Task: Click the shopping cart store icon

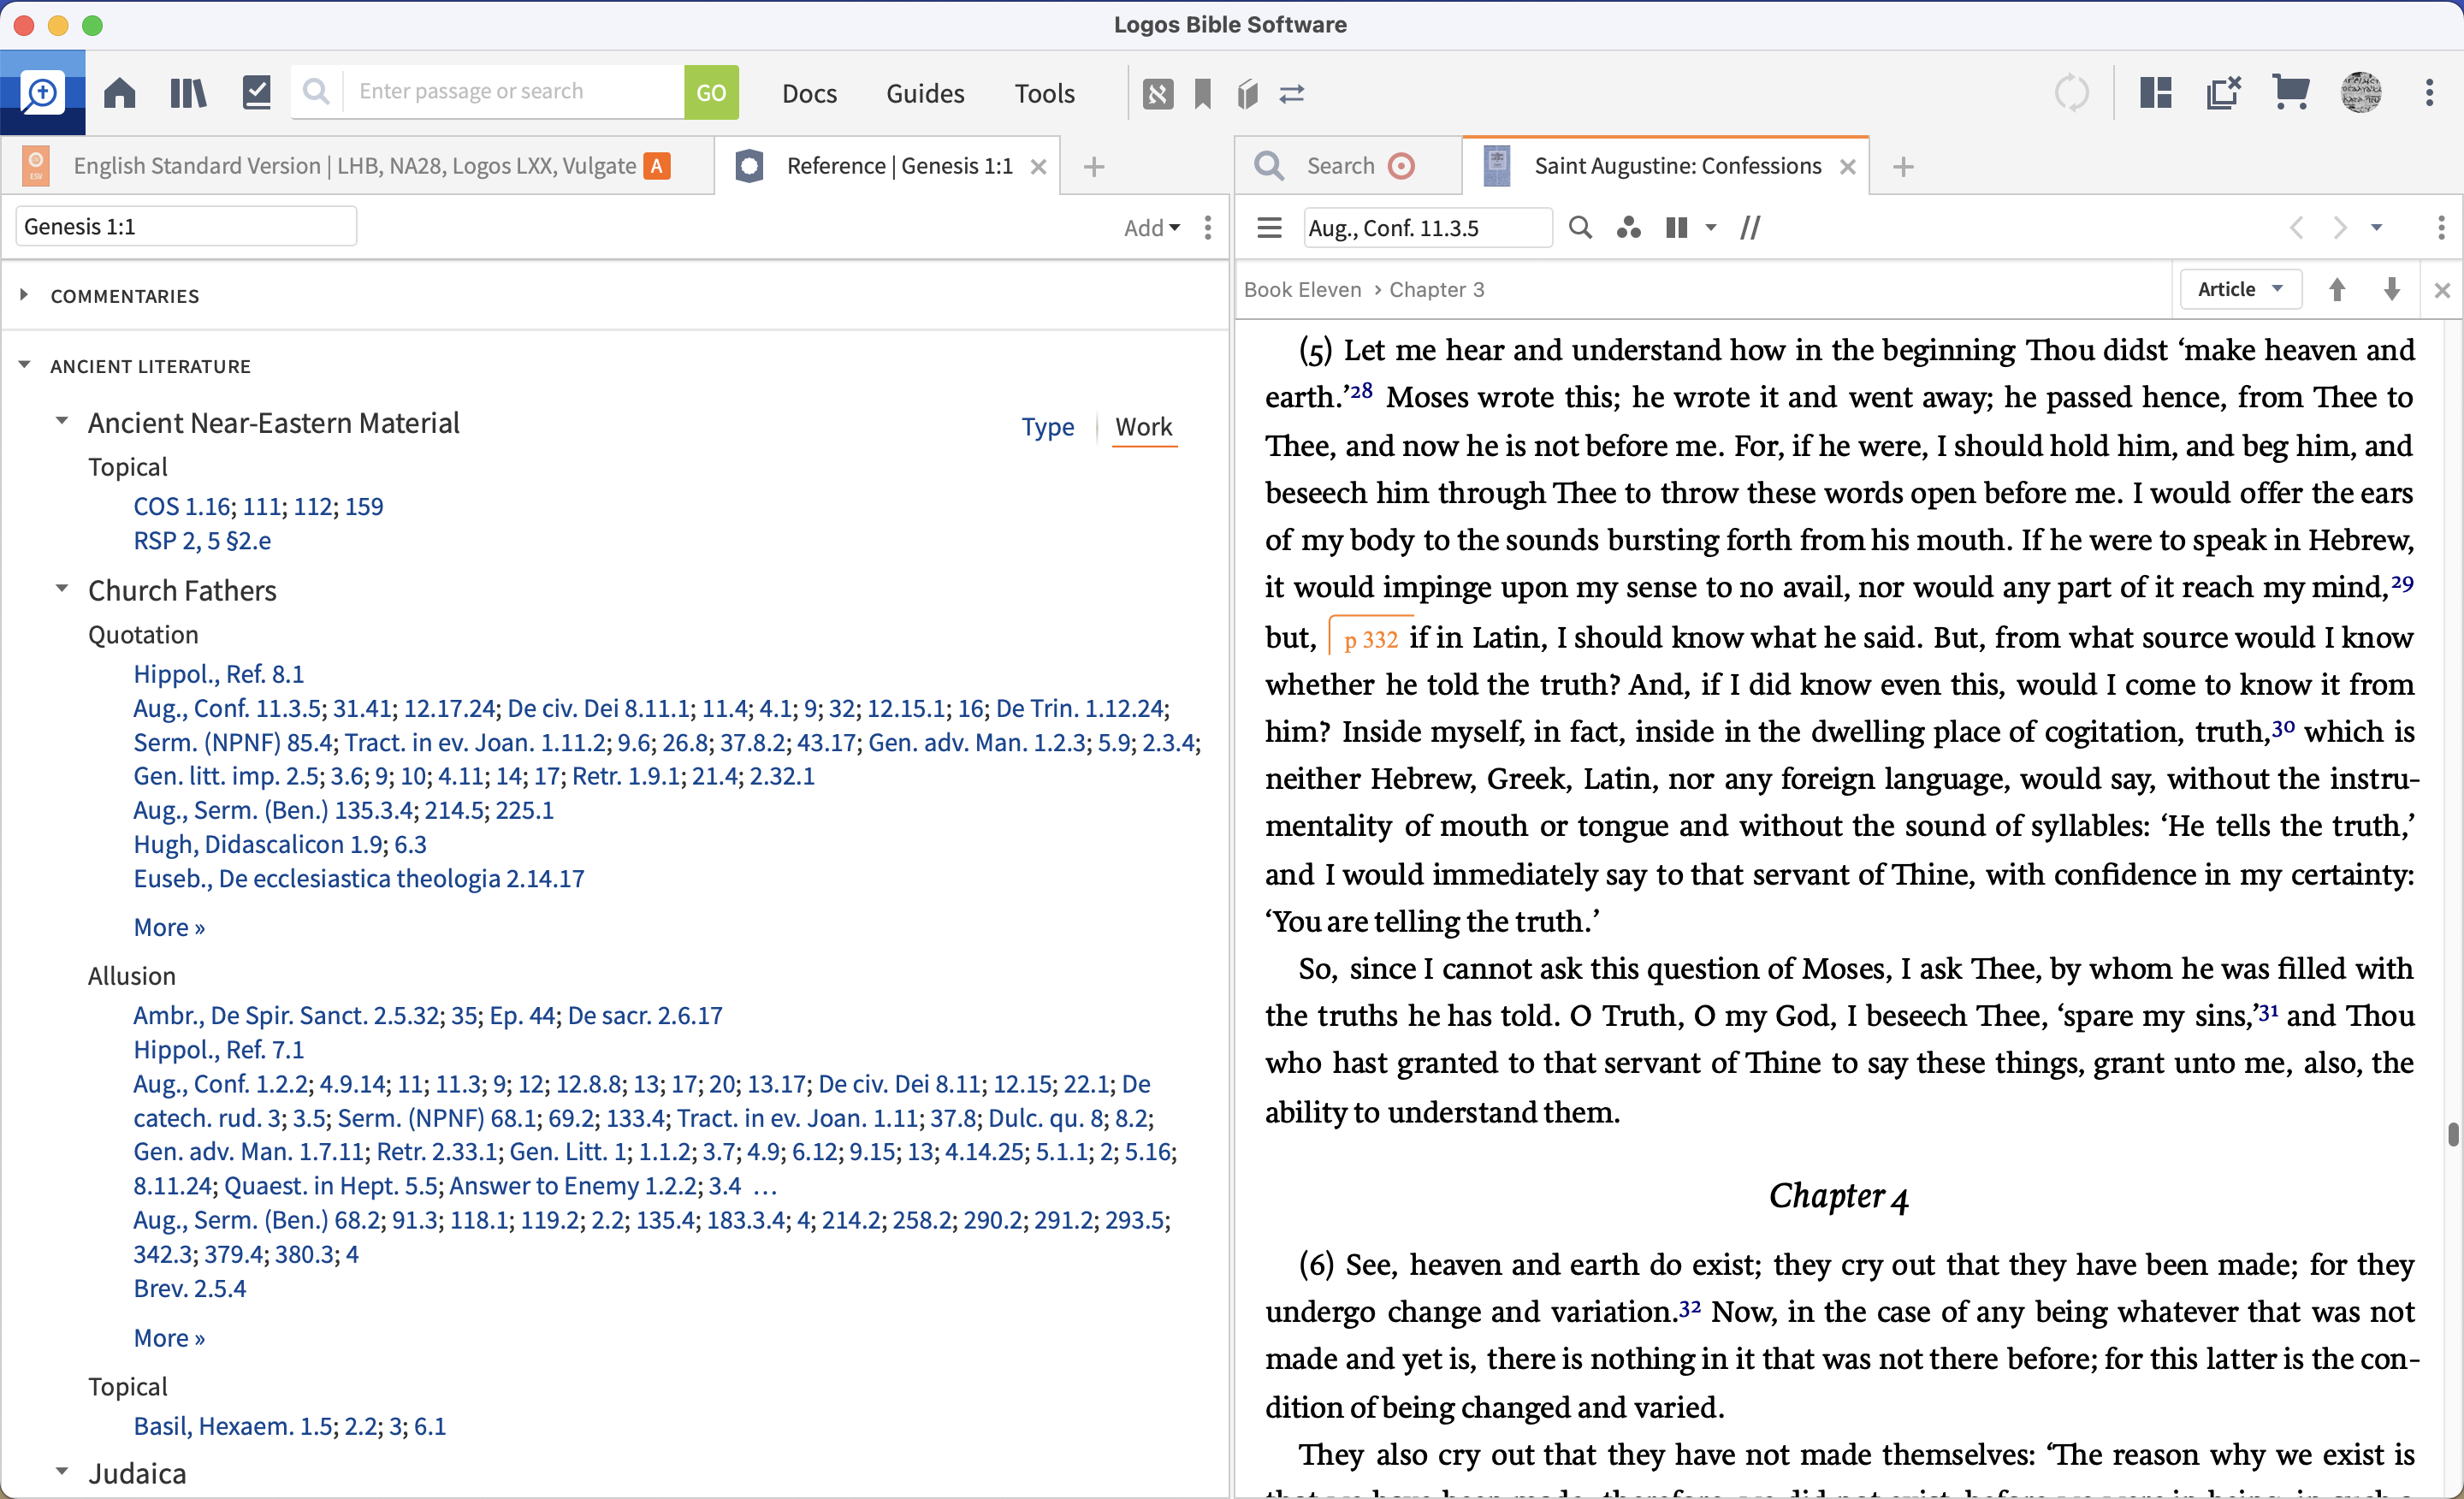Action: pyautogui.click(x=2290, y=93)
